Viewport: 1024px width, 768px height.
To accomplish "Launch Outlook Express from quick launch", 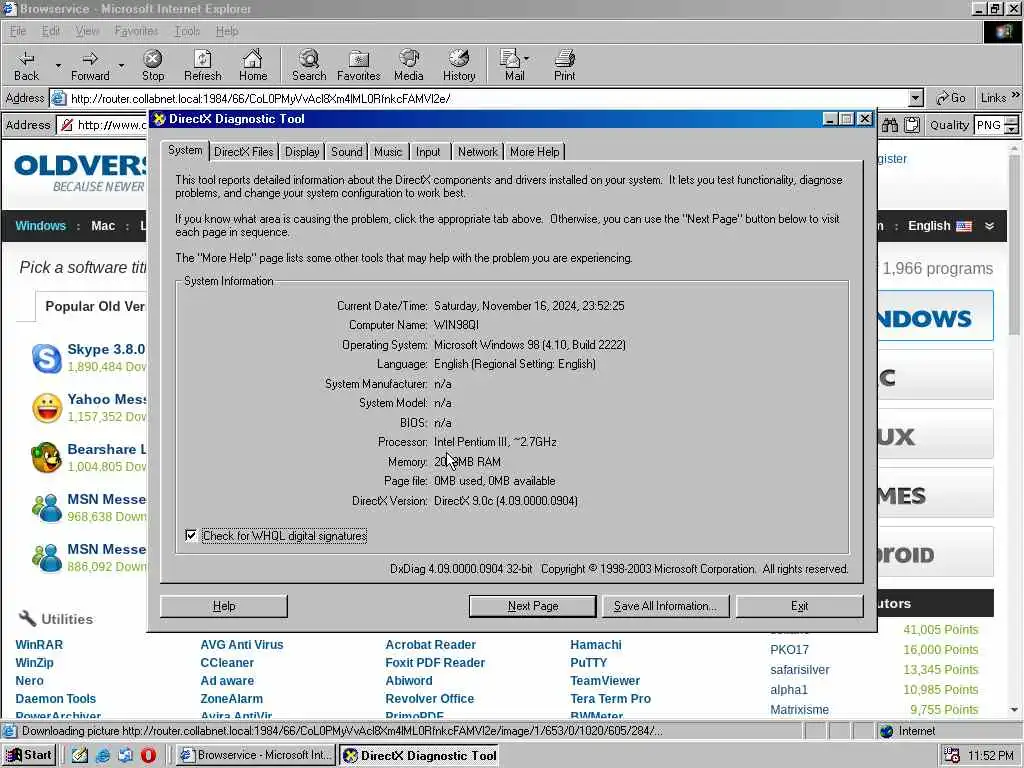I will click(x=125, y=755).
